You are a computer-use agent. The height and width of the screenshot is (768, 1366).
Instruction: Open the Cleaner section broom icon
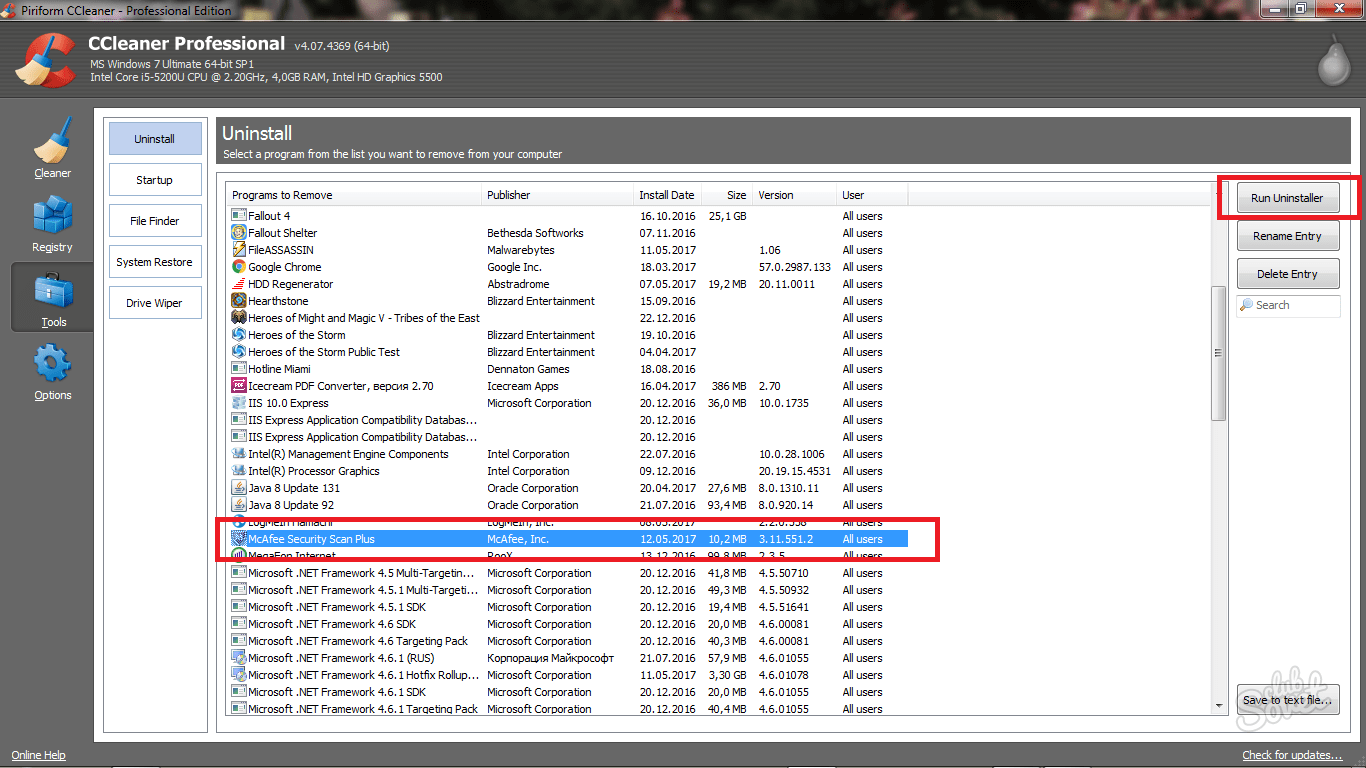coord(52,140)
